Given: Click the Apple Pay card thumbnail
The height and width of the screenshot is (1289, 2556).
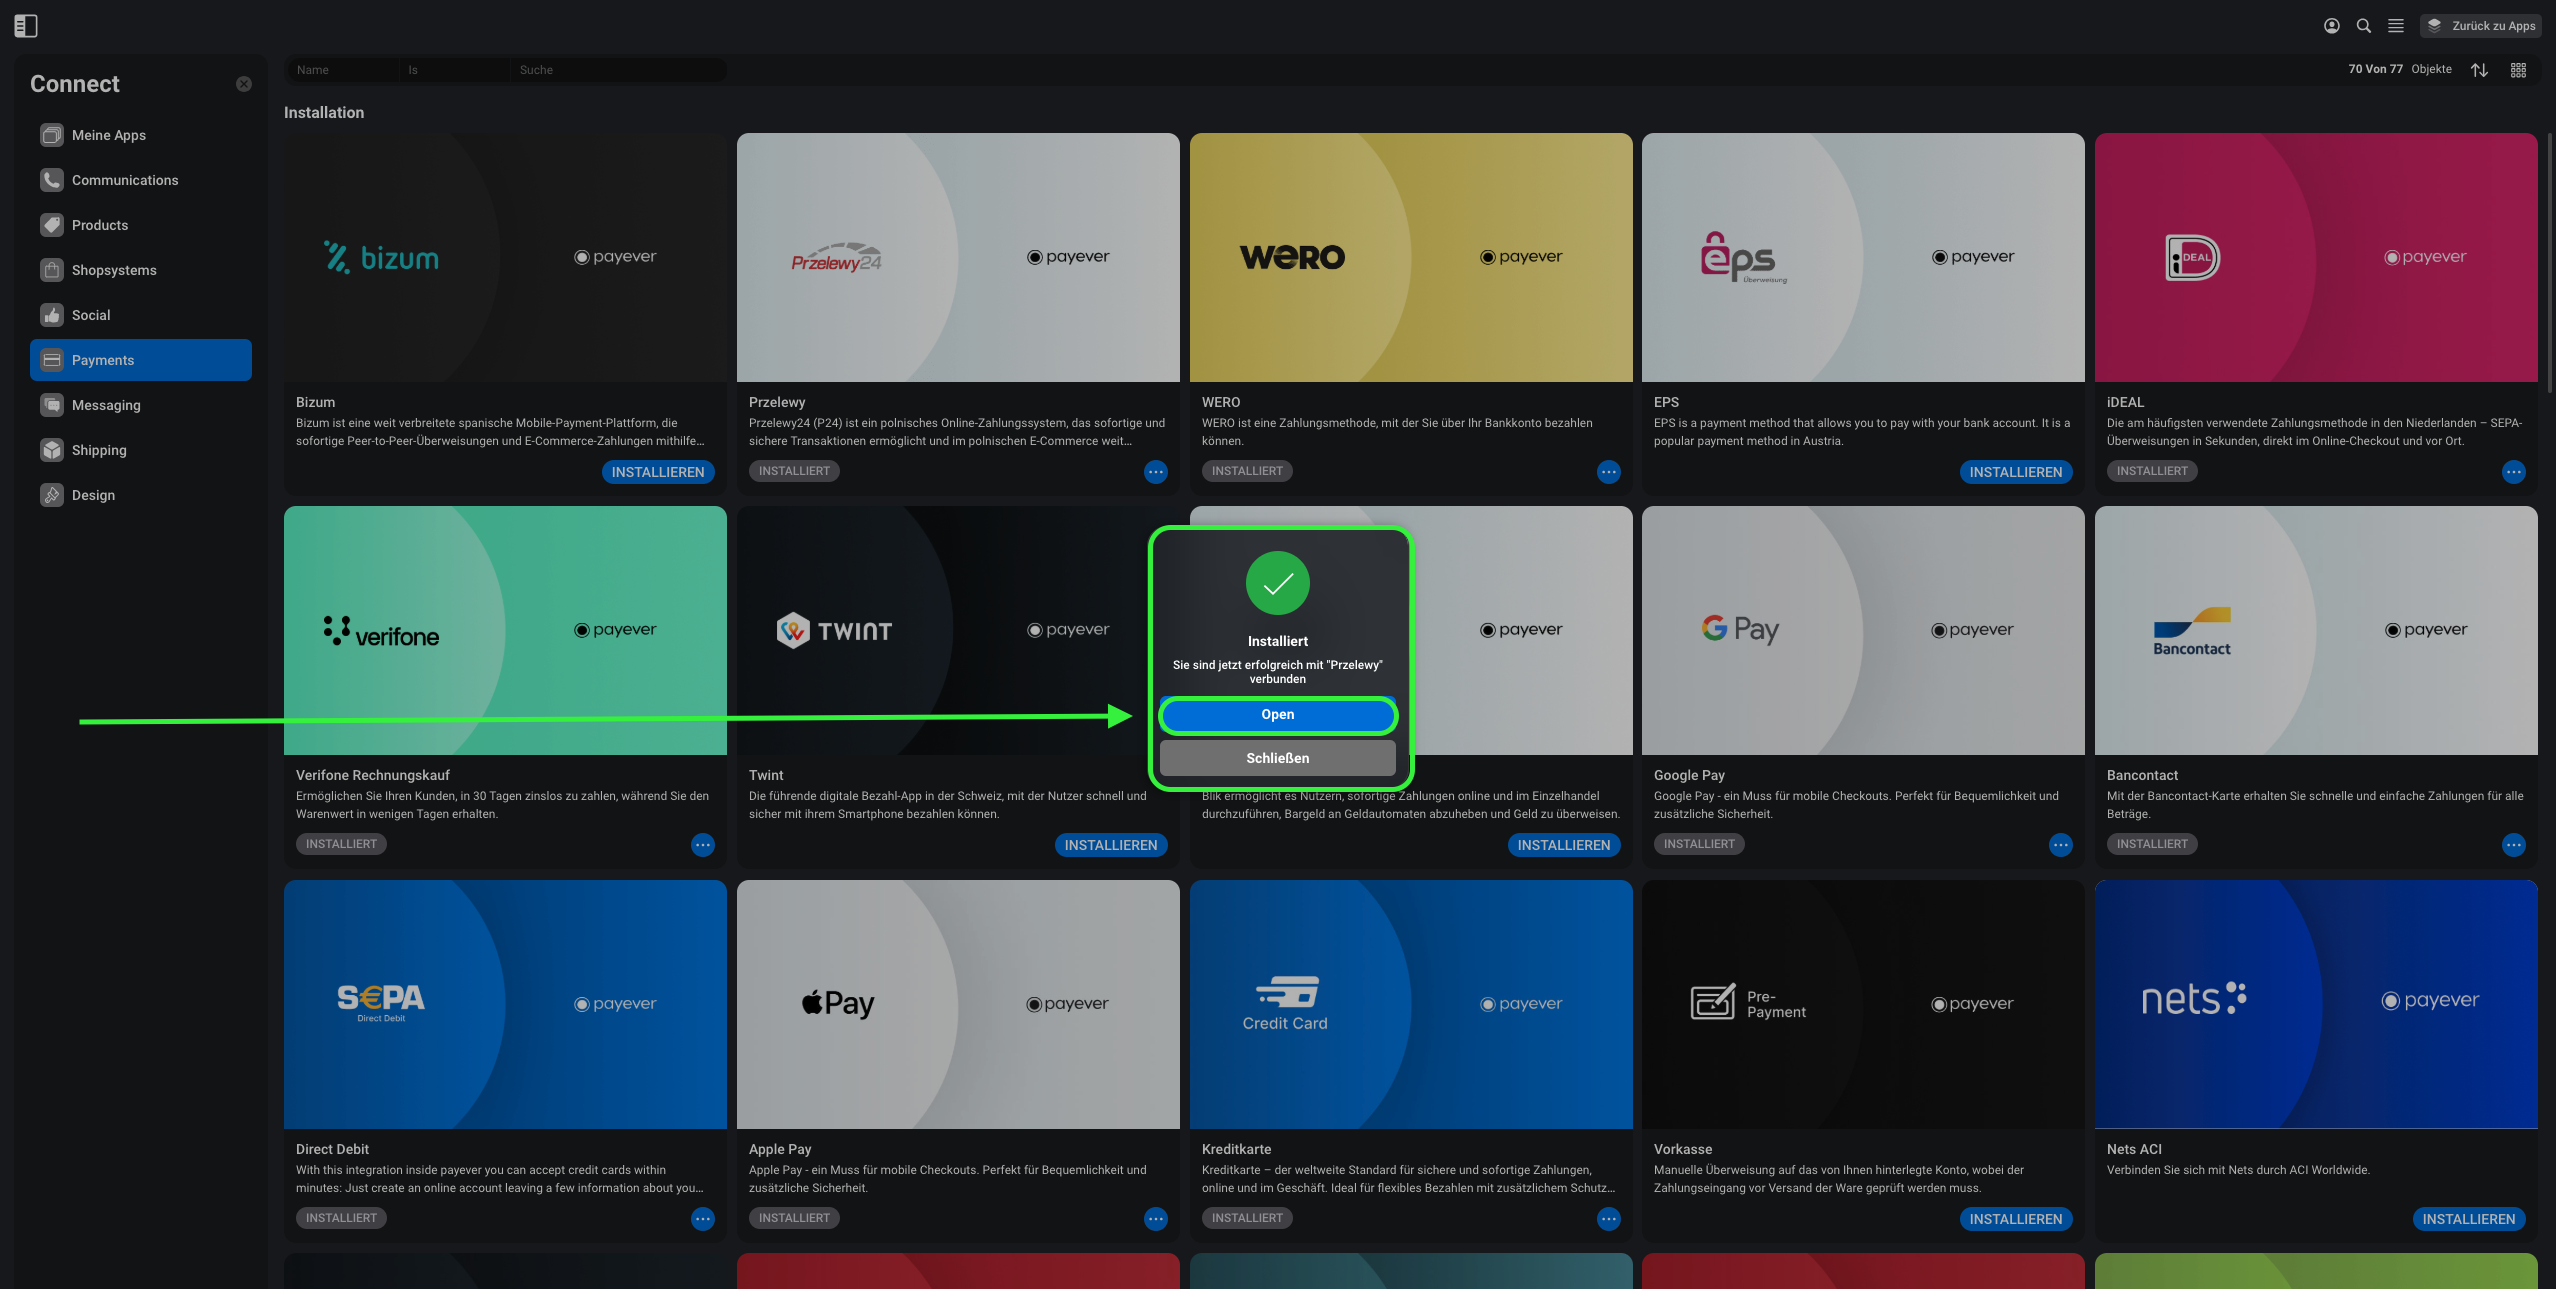Looking at the screenshot, I should 958,1004.
